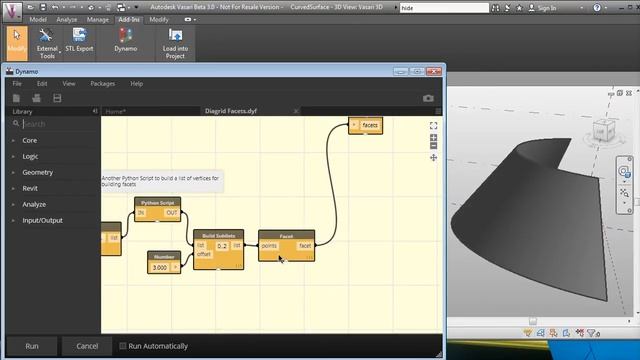Click Load into Project ribbon button
Screen dimensions: 640x360
coord(175,44)
